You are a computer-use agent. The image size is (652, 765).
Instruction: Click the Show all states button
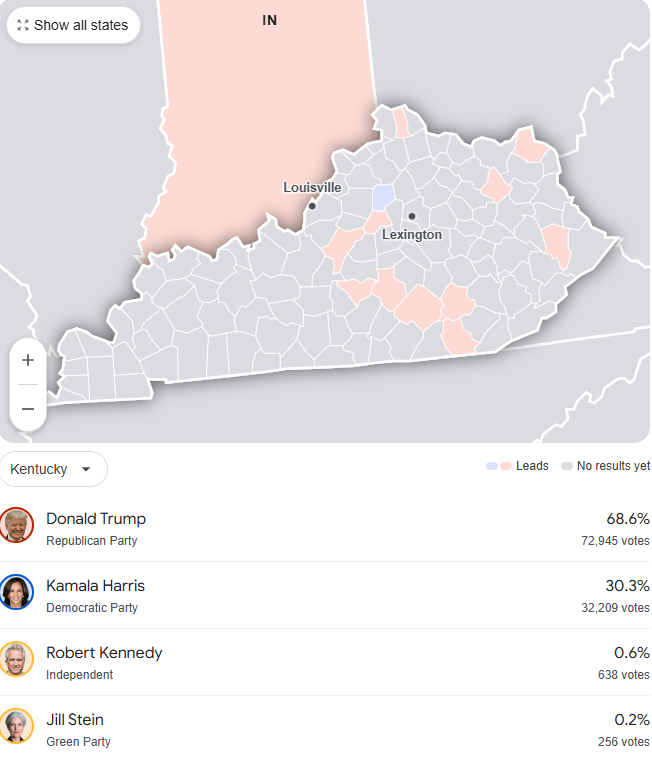[x=73, y=25]
